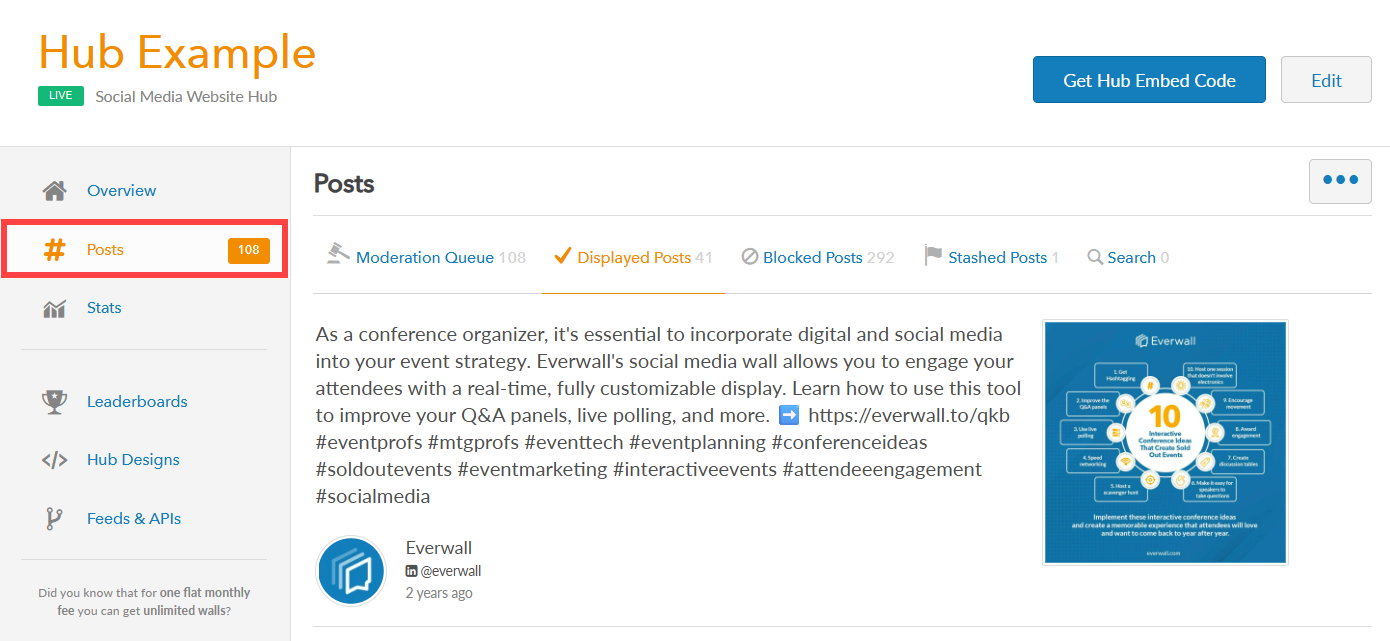Click the Get Hub Embed Code button
Viewport: 1390px width, 641px height.
(x=1149, y=80)
